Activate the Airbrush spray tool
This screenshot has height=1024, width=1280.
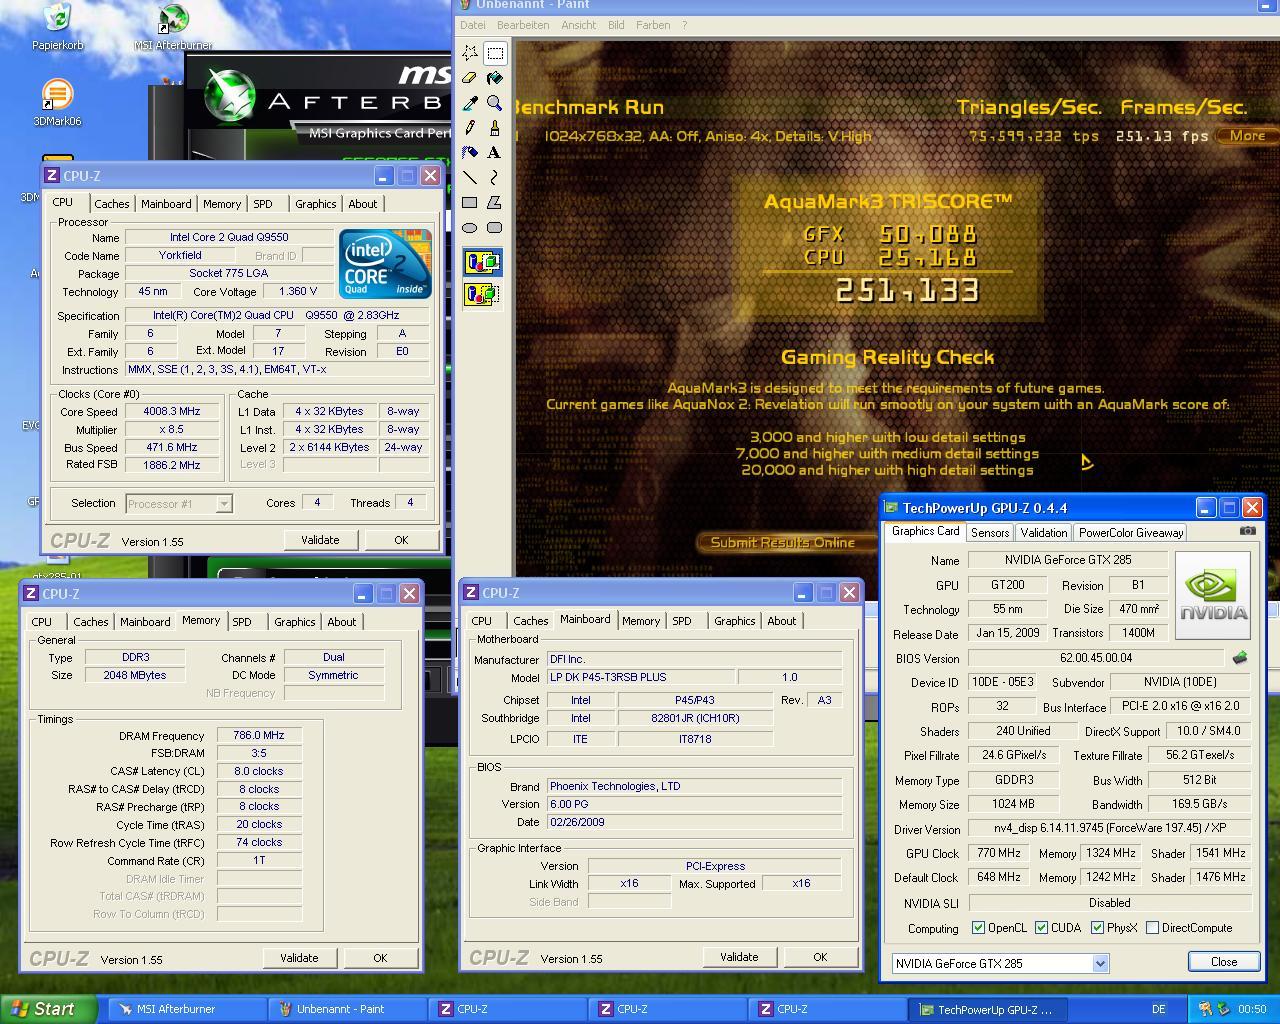[470, 153]
